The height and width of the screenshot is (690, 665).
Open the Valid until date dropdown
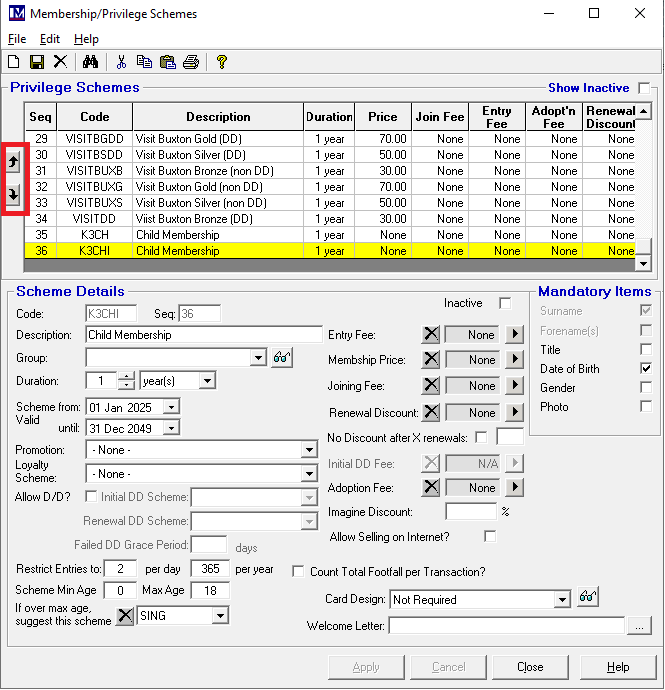pos(171,427)
